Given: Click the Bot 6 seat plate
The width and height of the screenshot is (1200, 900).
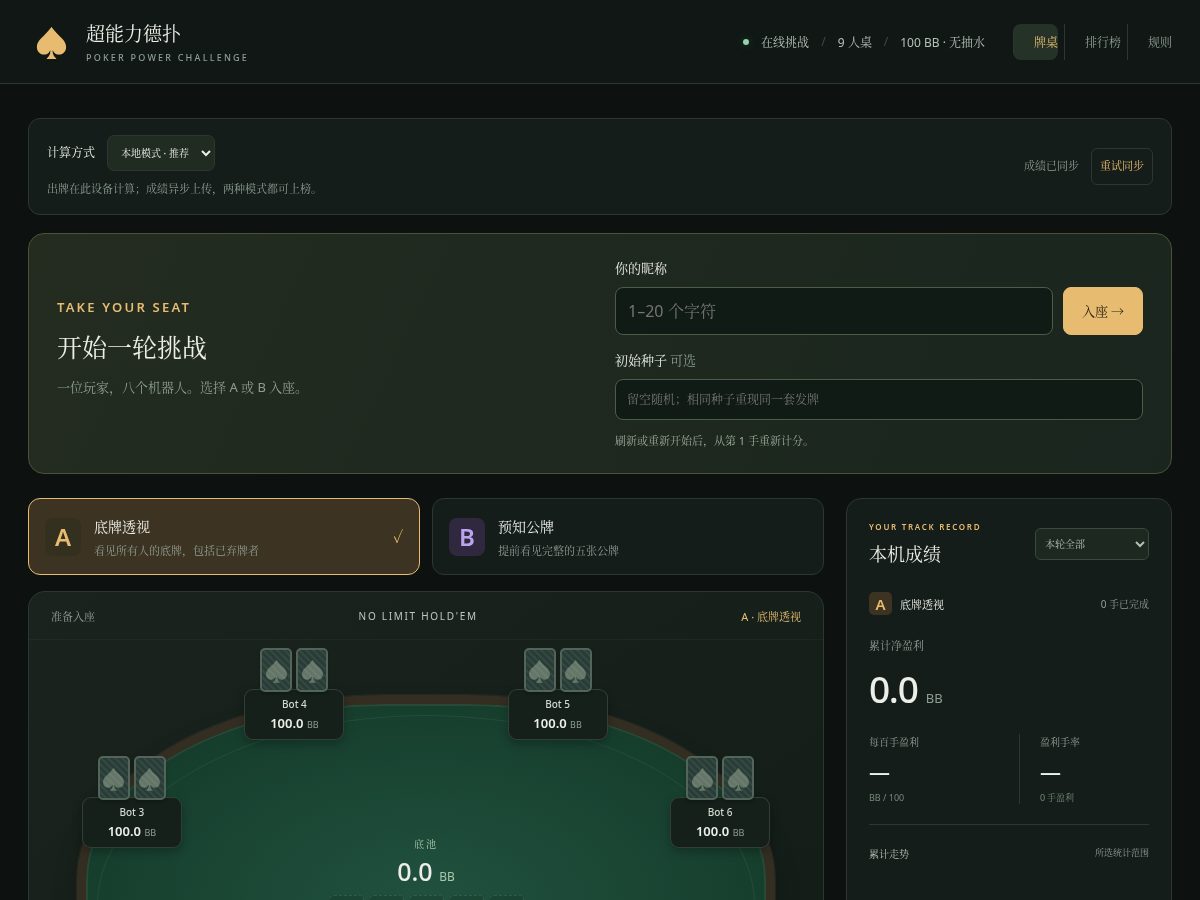Looking at the screenshot, I should click(720, 822).
